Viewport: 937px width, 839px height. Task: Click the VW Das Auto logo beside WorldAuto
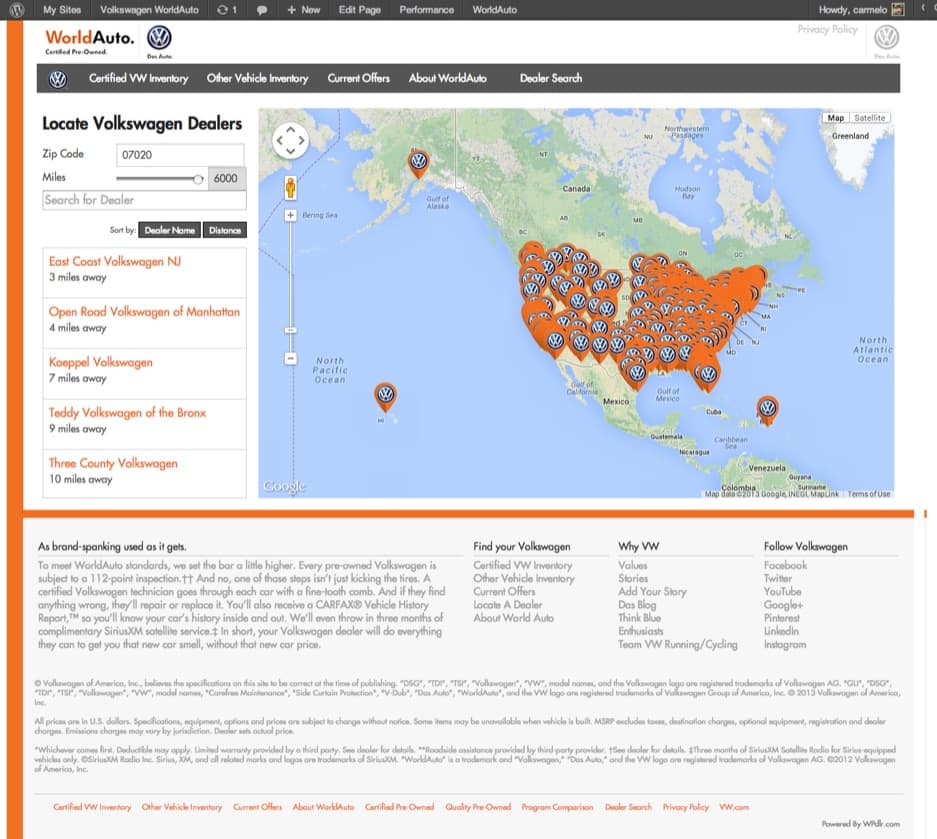click(x=160, y=42)
